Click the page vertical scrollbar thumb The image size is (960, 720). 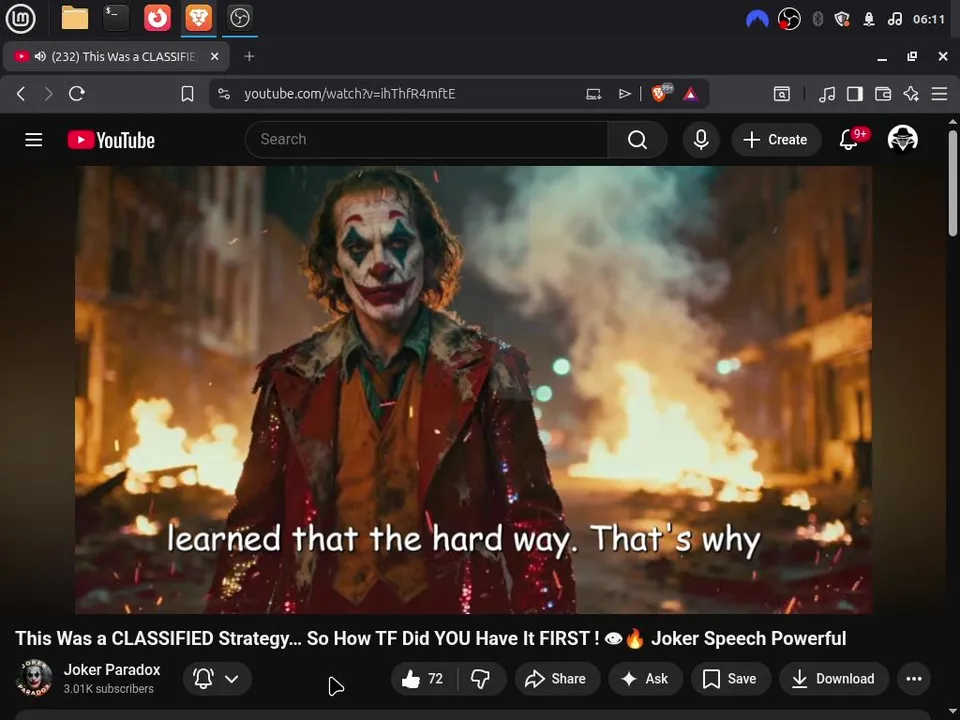click(953, 182)
